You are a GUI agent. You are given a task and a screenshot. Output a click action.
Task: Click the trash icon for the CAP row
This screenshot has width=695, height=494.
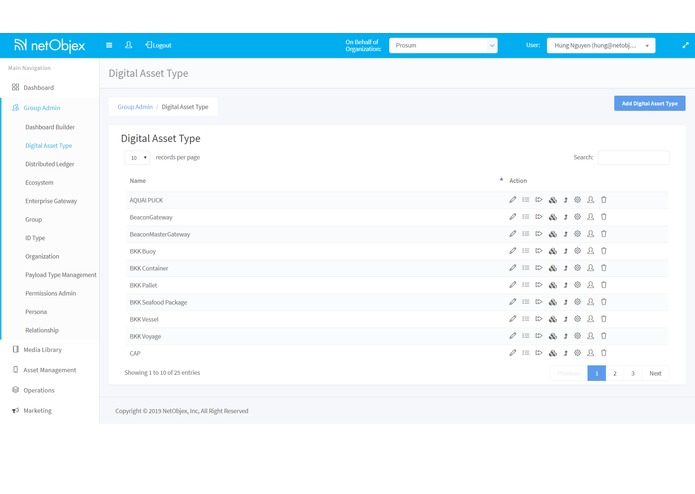pyautogui.click(x=604, y=353)
